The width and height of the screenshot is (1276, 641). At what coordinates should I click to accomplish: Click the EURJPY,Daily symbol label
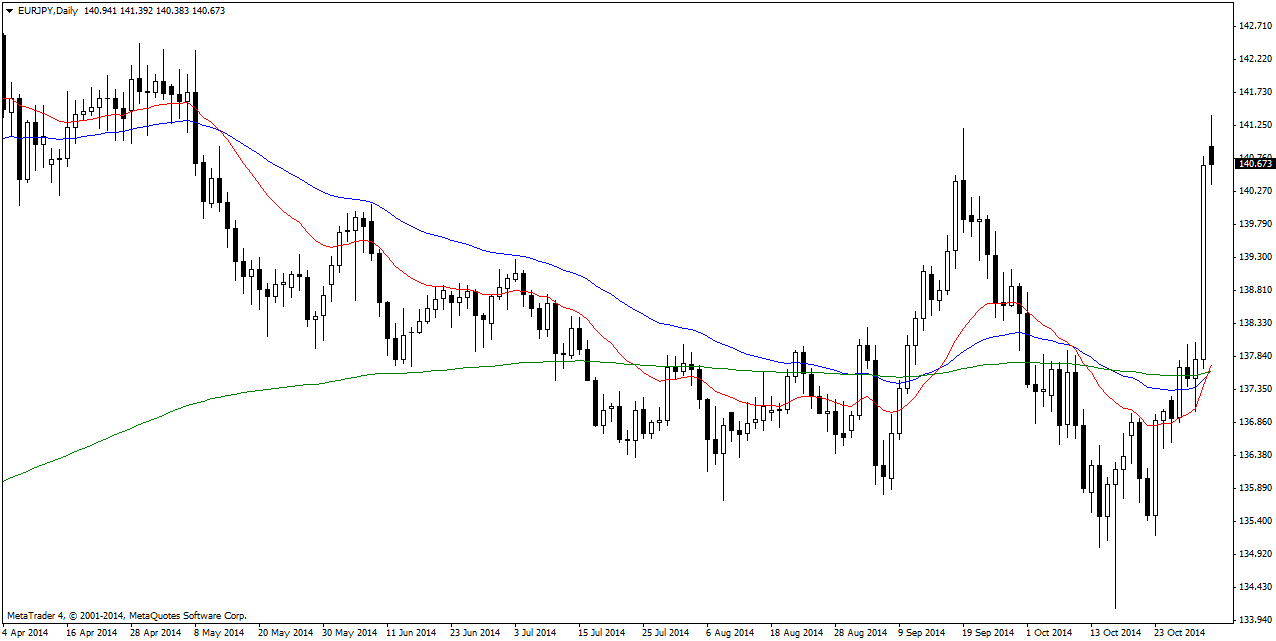pyautogui.click(x=48, y=10)
